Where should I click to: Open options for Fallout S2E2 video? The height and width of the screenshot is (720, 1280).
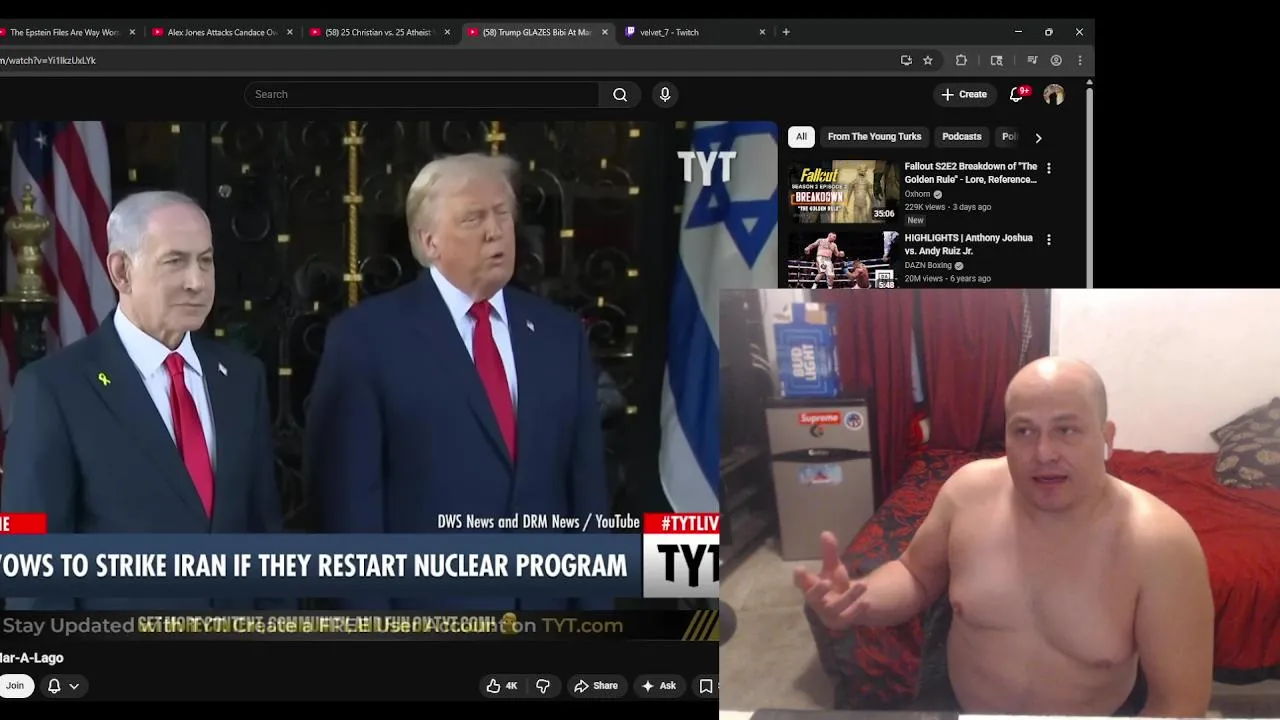(x=1048, y=168)
